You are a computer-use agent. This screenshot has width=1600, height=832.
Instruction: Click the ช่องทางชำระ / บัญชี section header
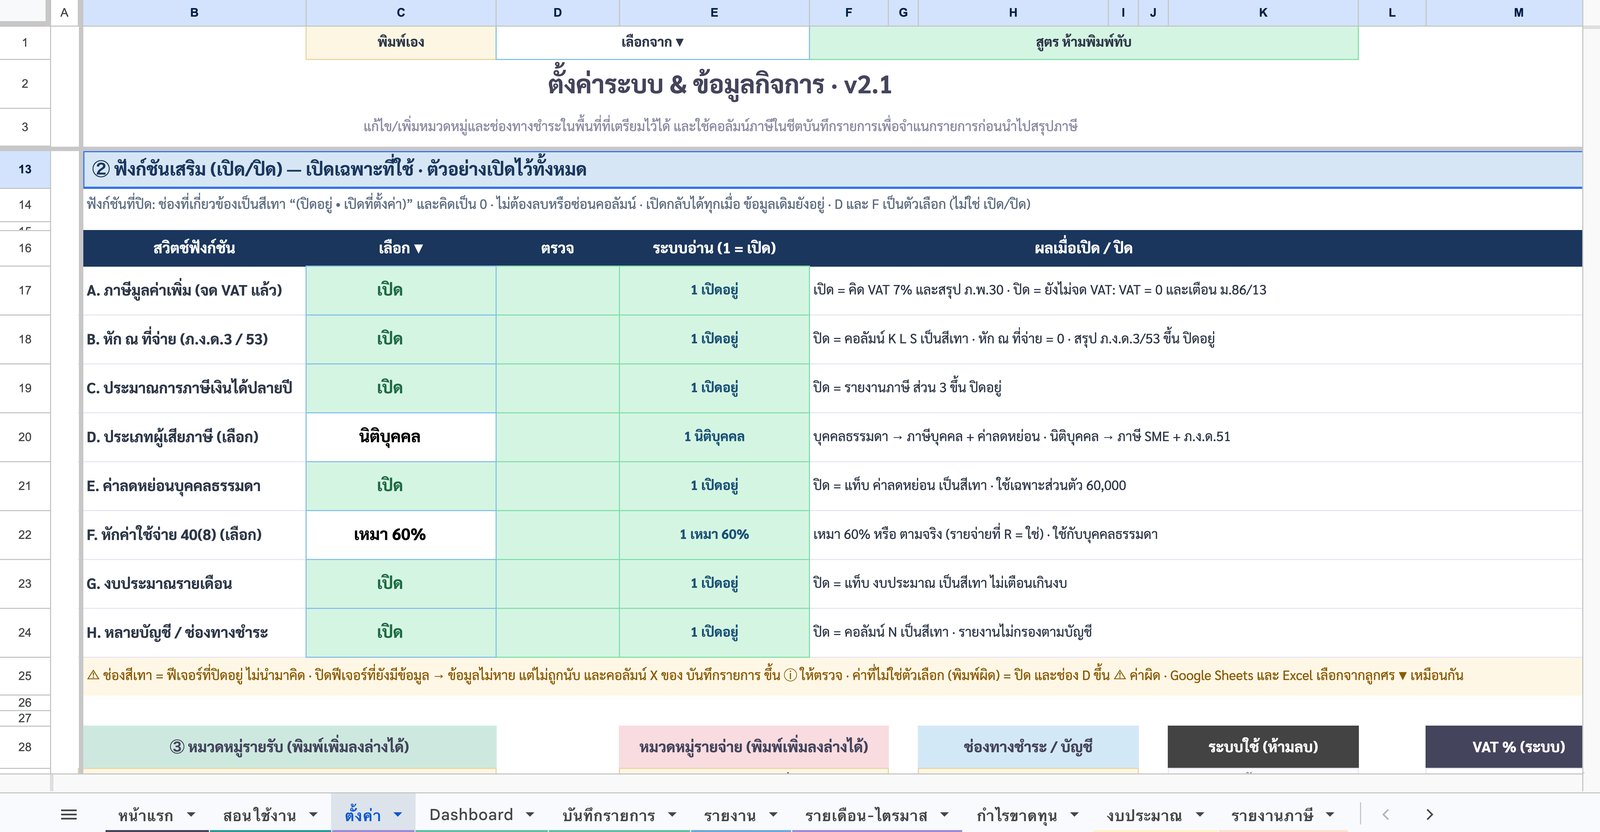[1028, 747]
